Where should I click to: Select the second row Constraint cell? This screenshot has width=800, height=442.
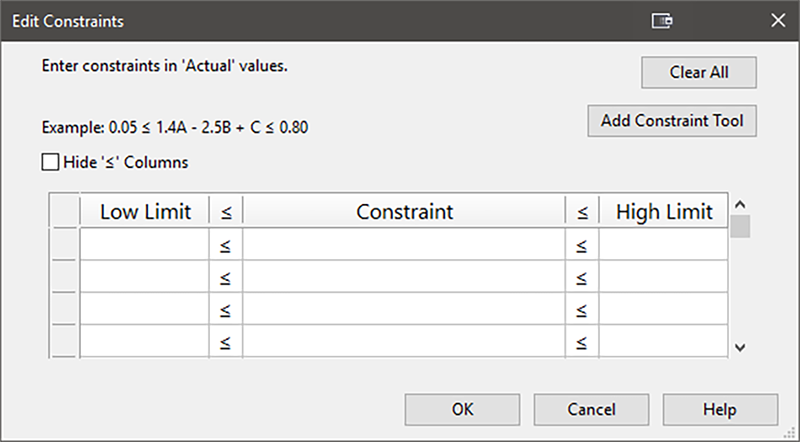click(404, 277)
